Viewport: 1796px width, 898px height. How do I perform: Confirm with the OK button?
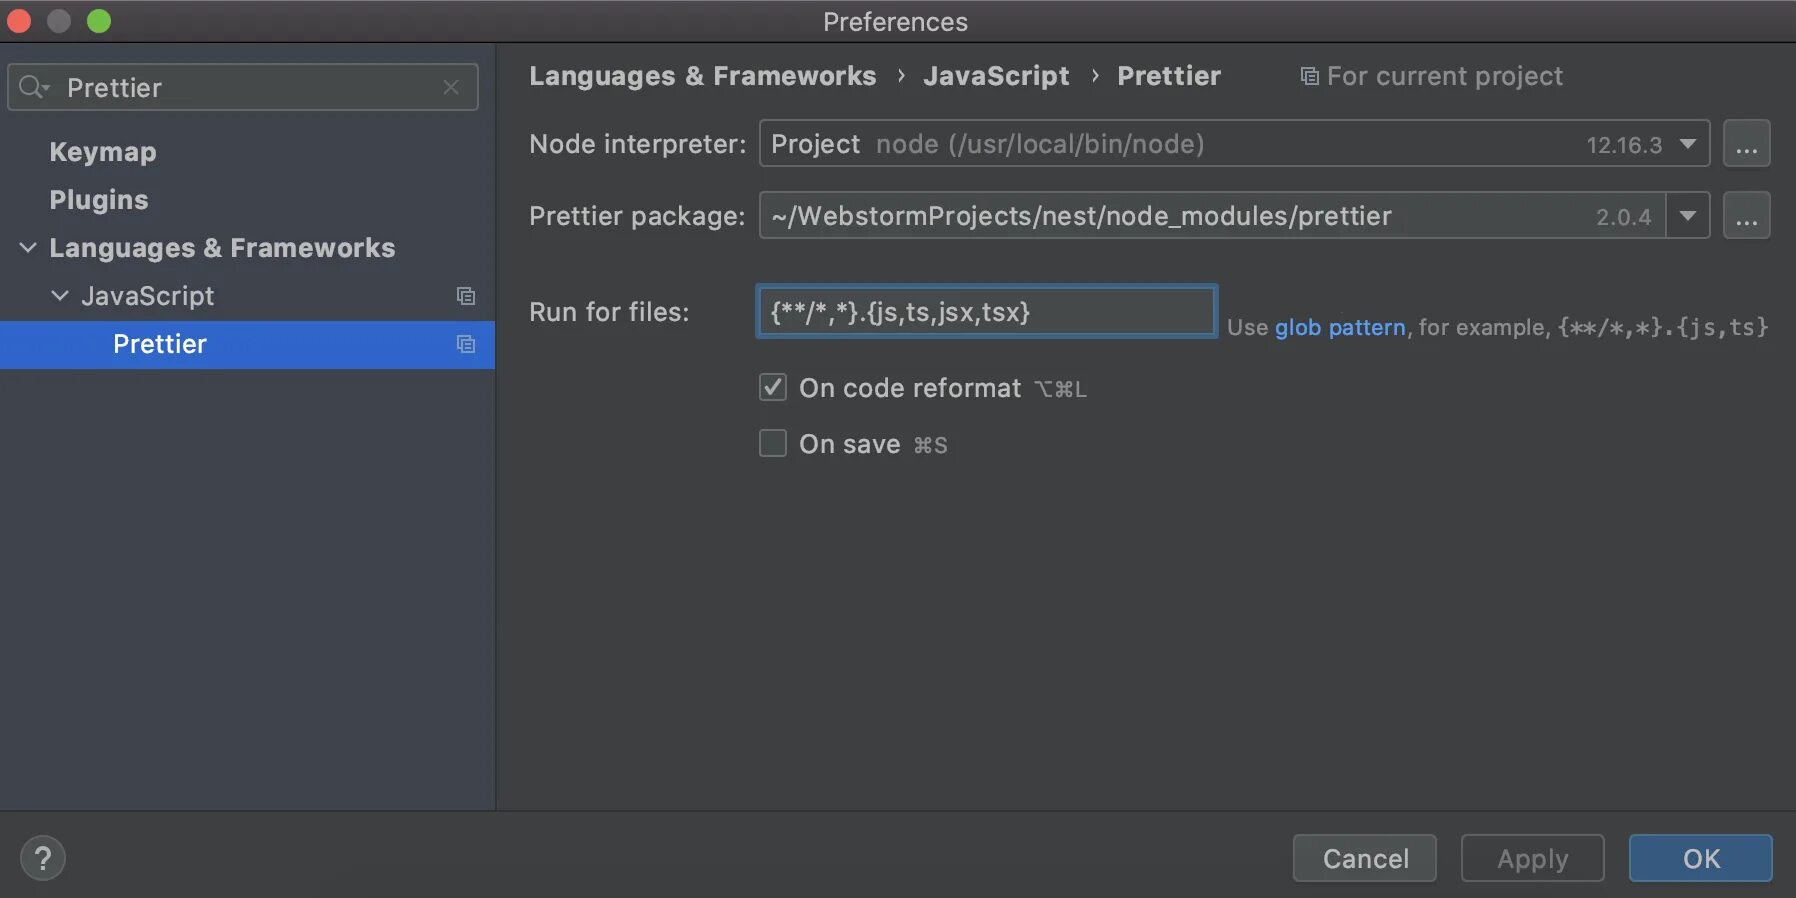[x=1700, y=858]
